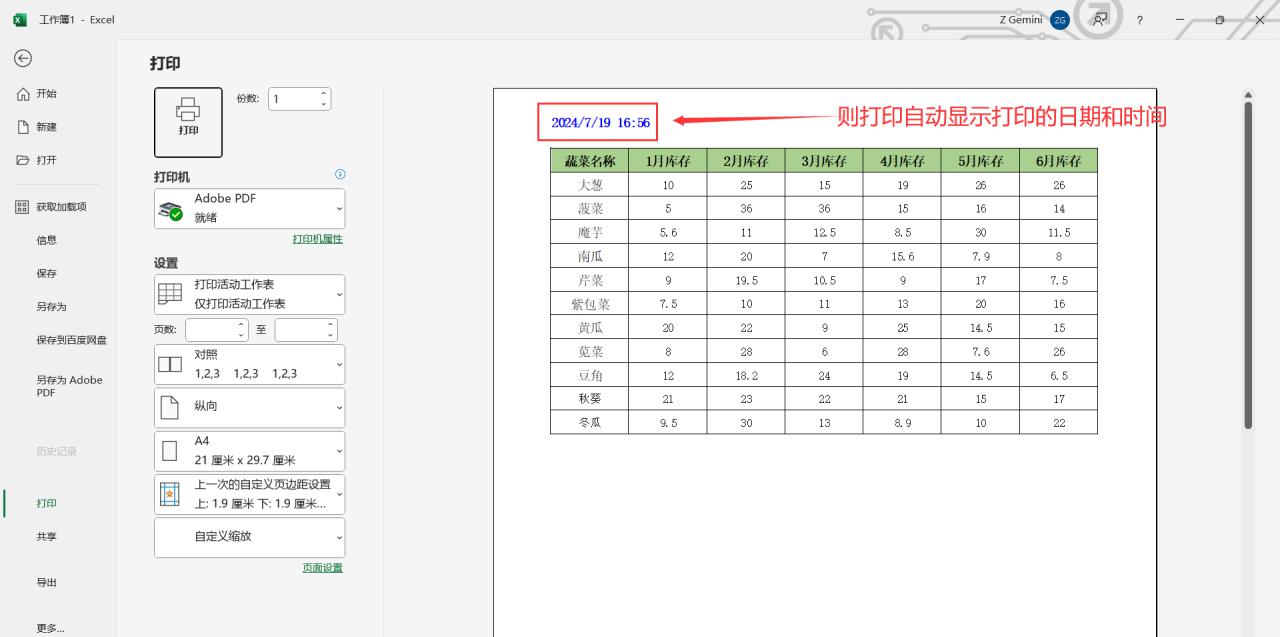
Task: Click the 大葱 row label
Action: [590, 185]
